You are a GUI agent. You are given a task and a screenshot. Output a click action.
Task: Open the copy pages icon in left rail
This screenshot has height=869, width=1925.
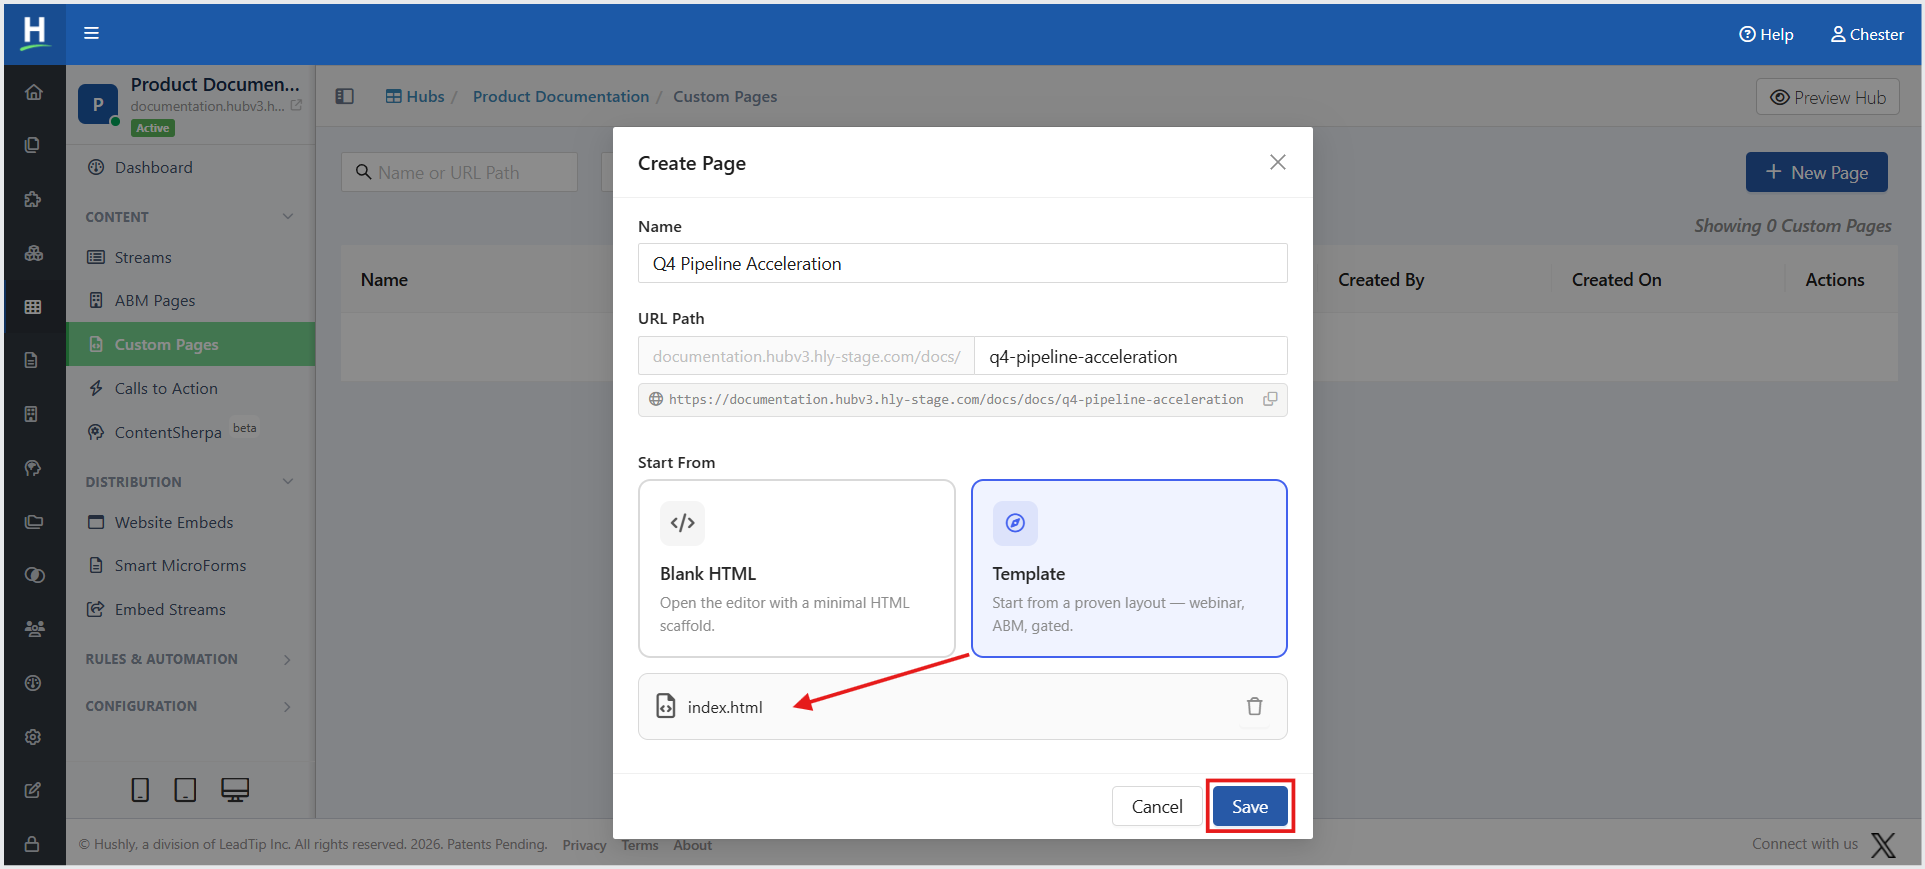click(33, 145)
